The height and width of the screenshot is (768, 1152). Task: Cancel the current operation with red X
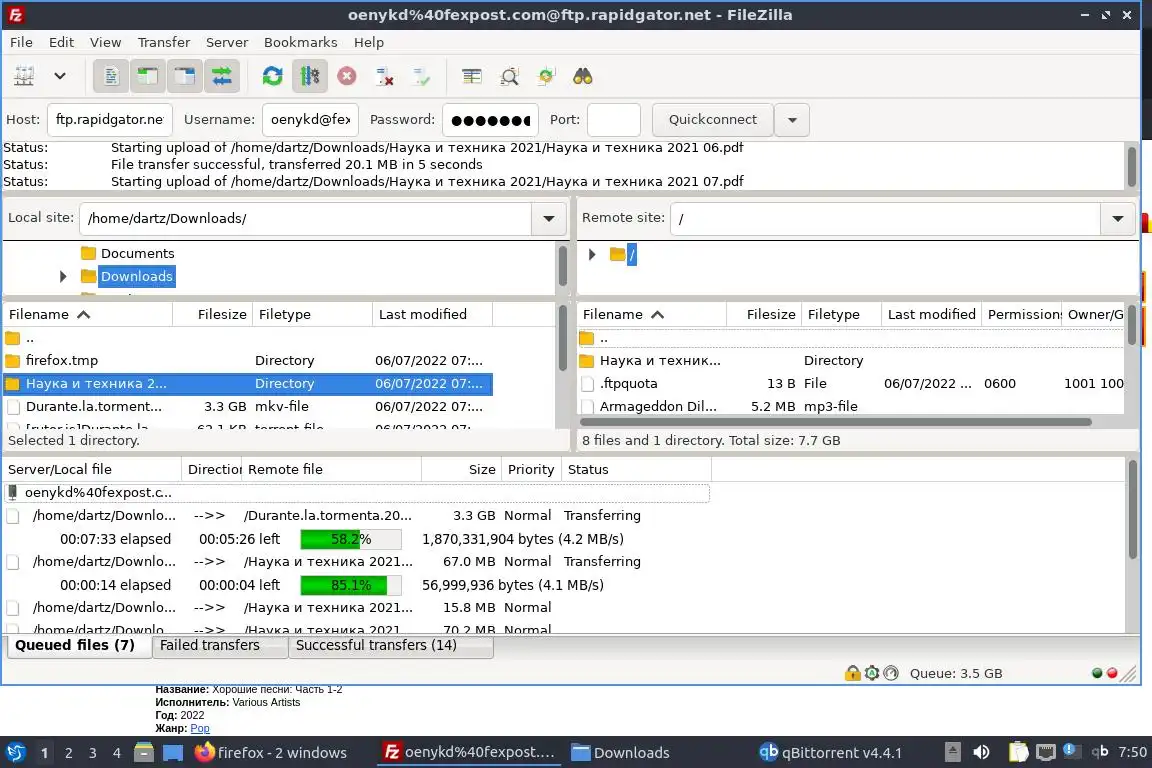347,76
